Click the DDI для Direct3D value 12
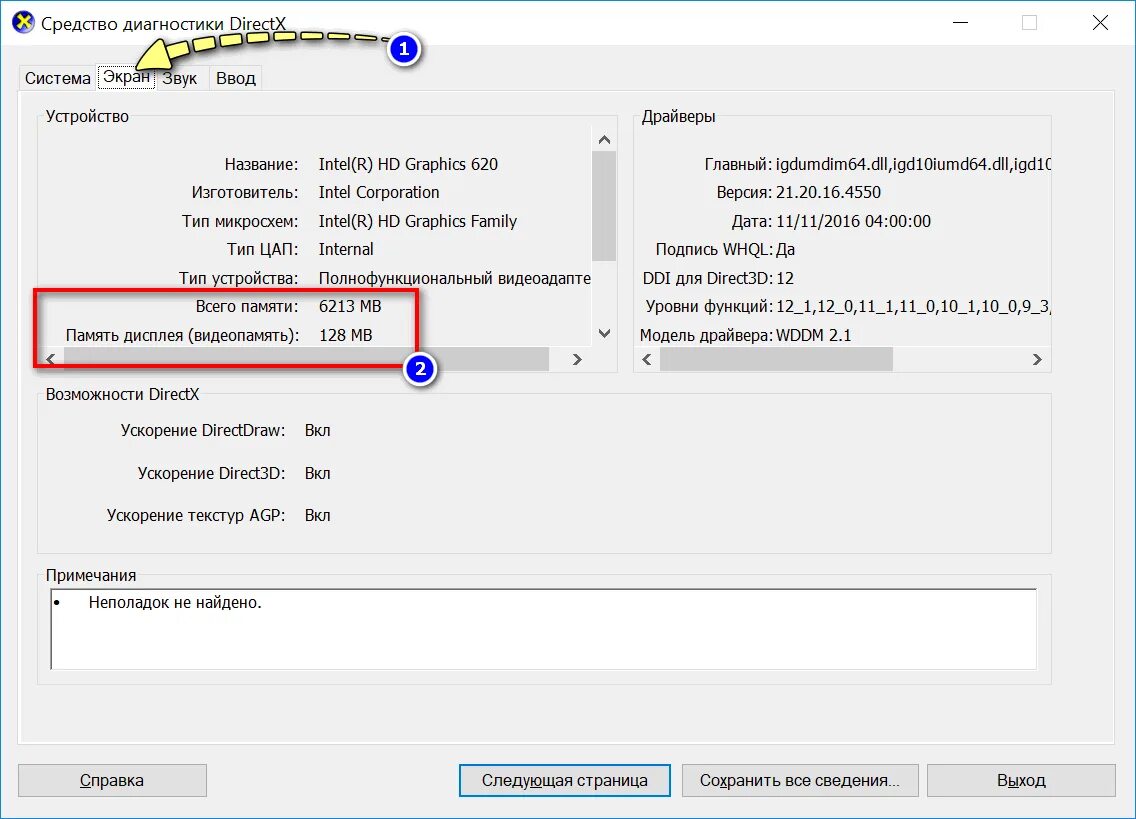The image size is (1136, 819). point(785,278)
